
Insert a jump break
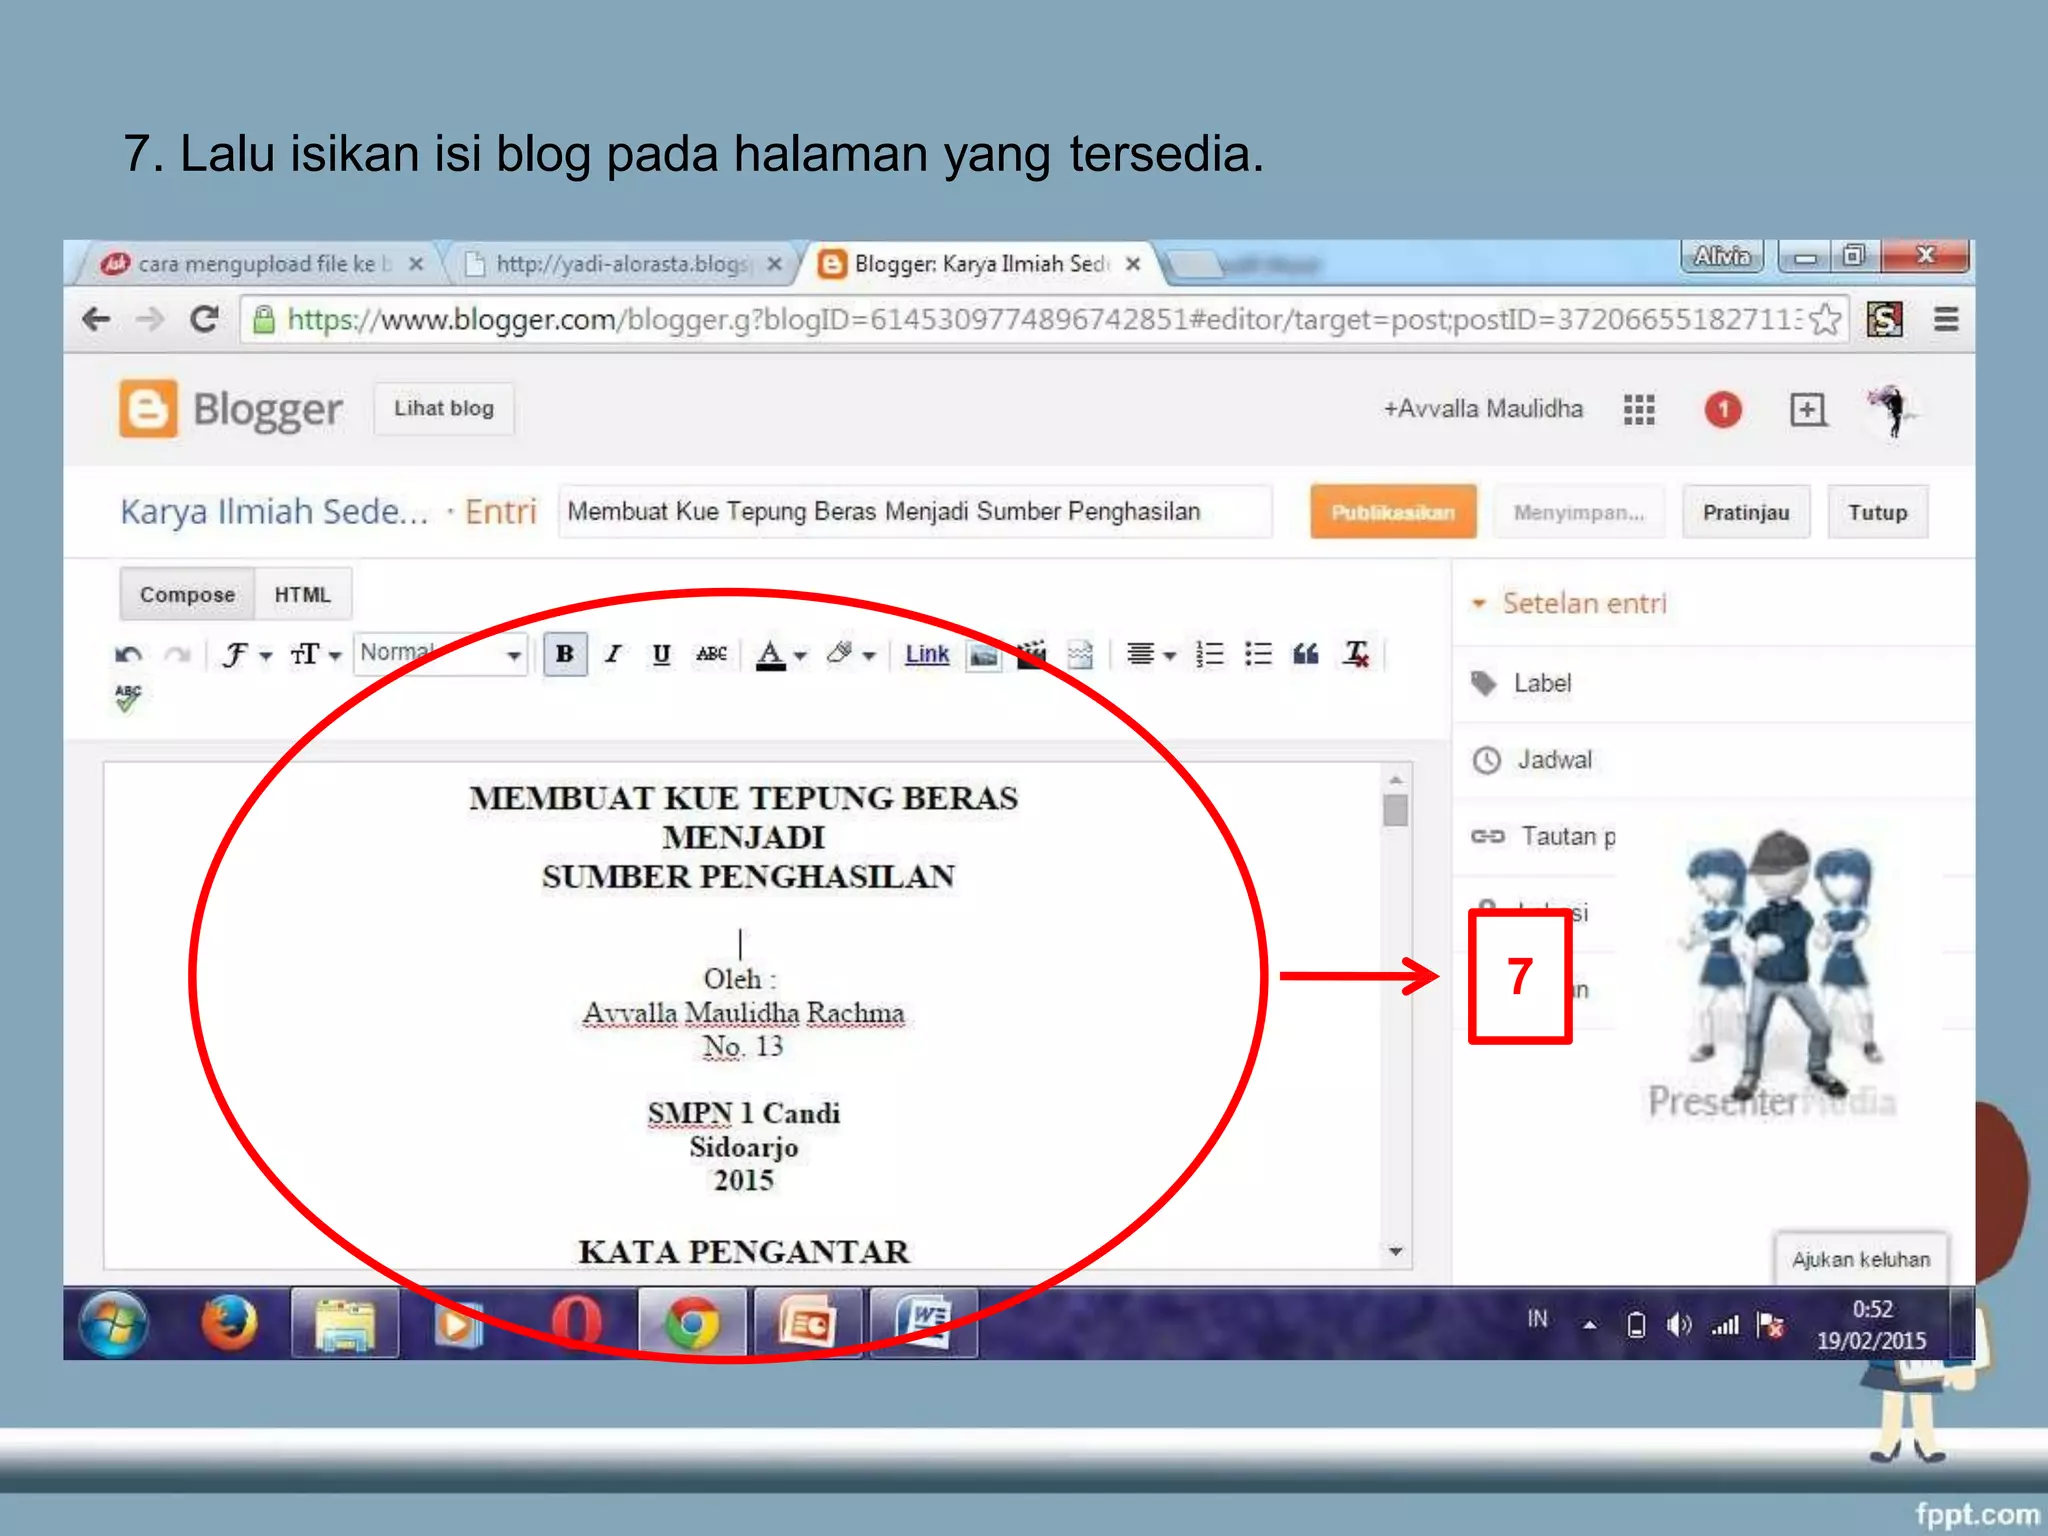pos(1080,655)
